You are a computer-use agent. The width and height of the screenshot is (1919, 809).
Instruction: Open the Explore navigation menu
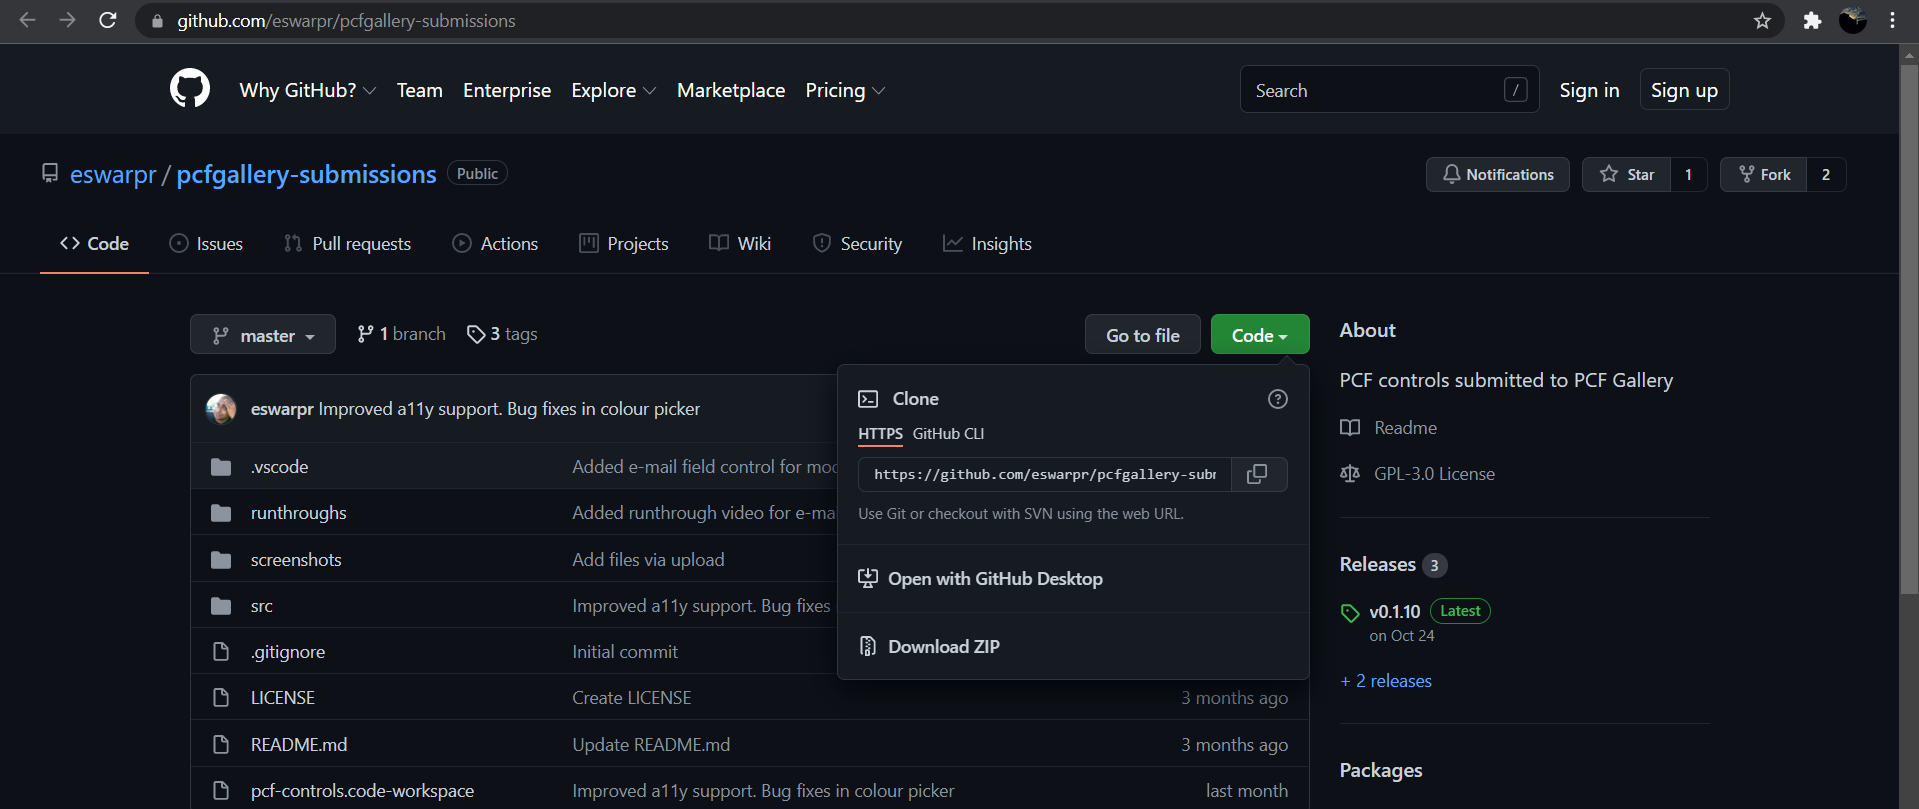tap(613, 90)
